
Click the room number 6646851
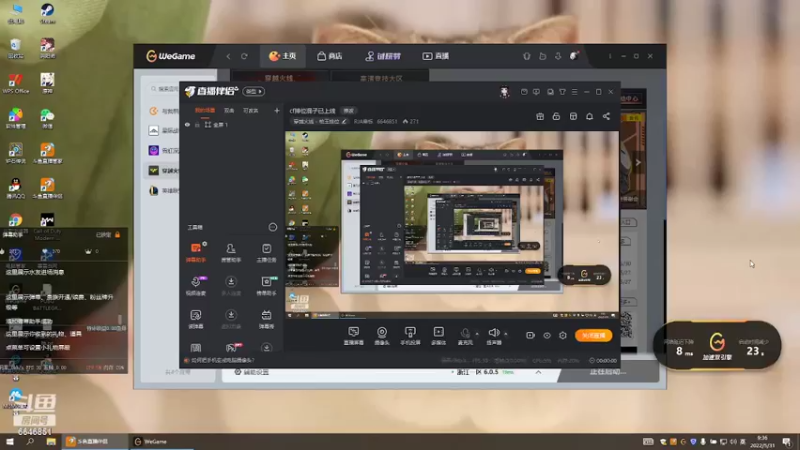pyautogui.click(x=387, y=121)
